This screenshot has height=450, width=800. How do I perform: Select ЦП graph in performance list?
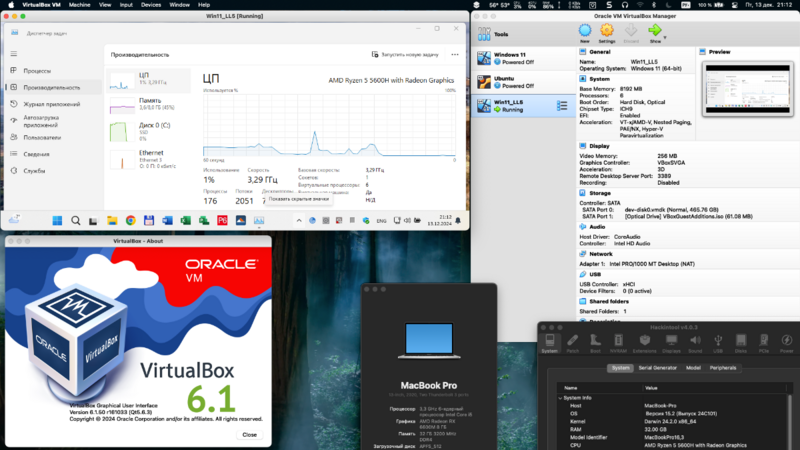tap(148, 80)
